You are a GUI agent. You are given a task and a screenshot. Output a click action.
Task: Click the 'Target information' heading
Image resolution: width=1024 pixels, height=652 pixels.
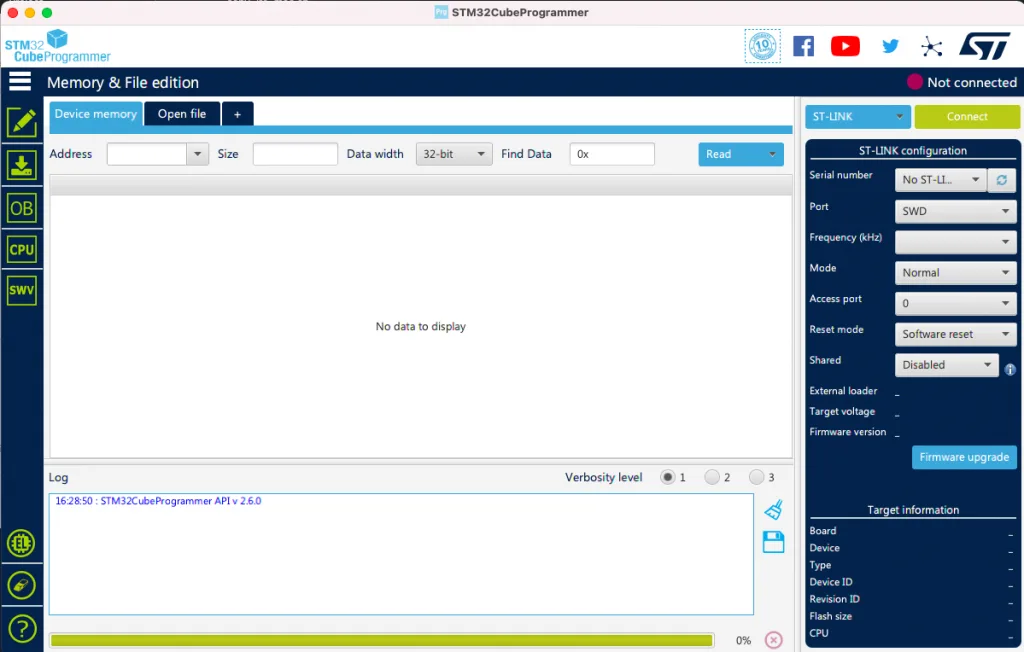point(913,510)
